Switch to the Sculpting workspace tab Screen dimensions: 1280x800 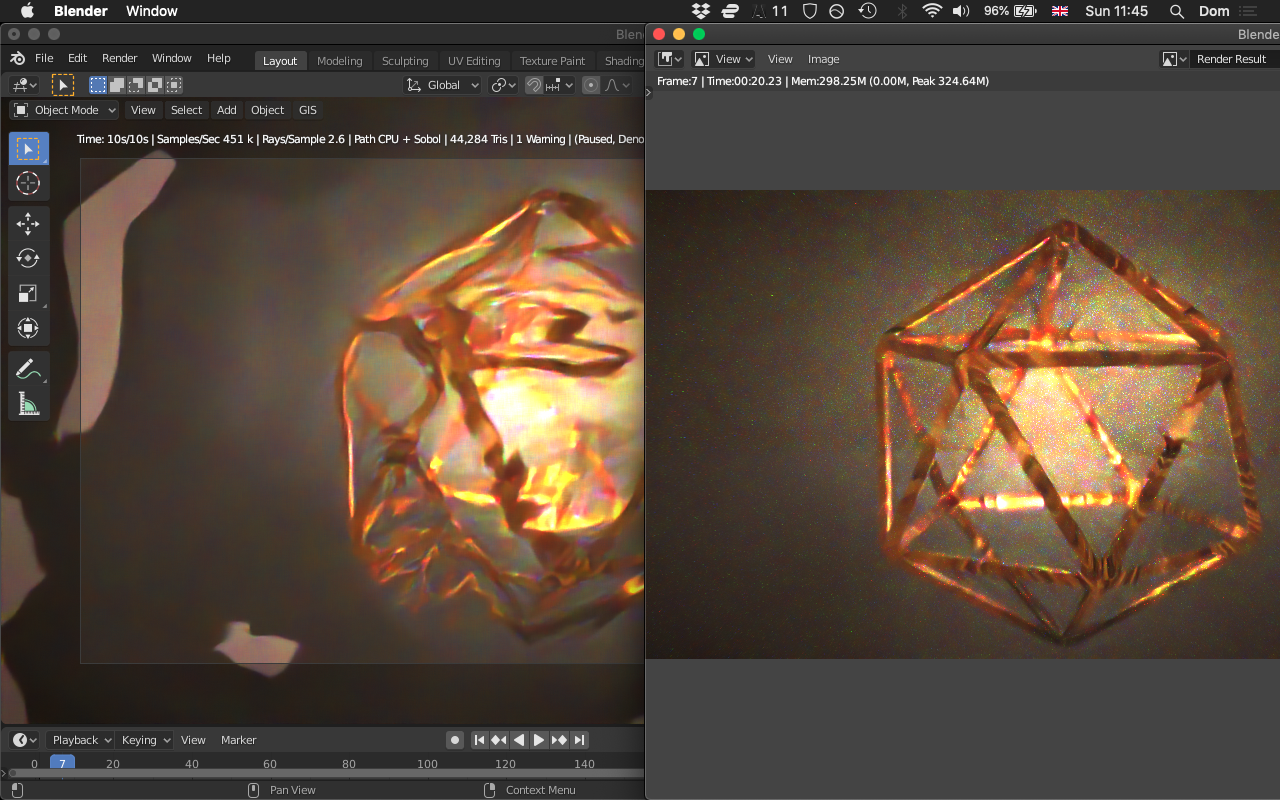404,61
